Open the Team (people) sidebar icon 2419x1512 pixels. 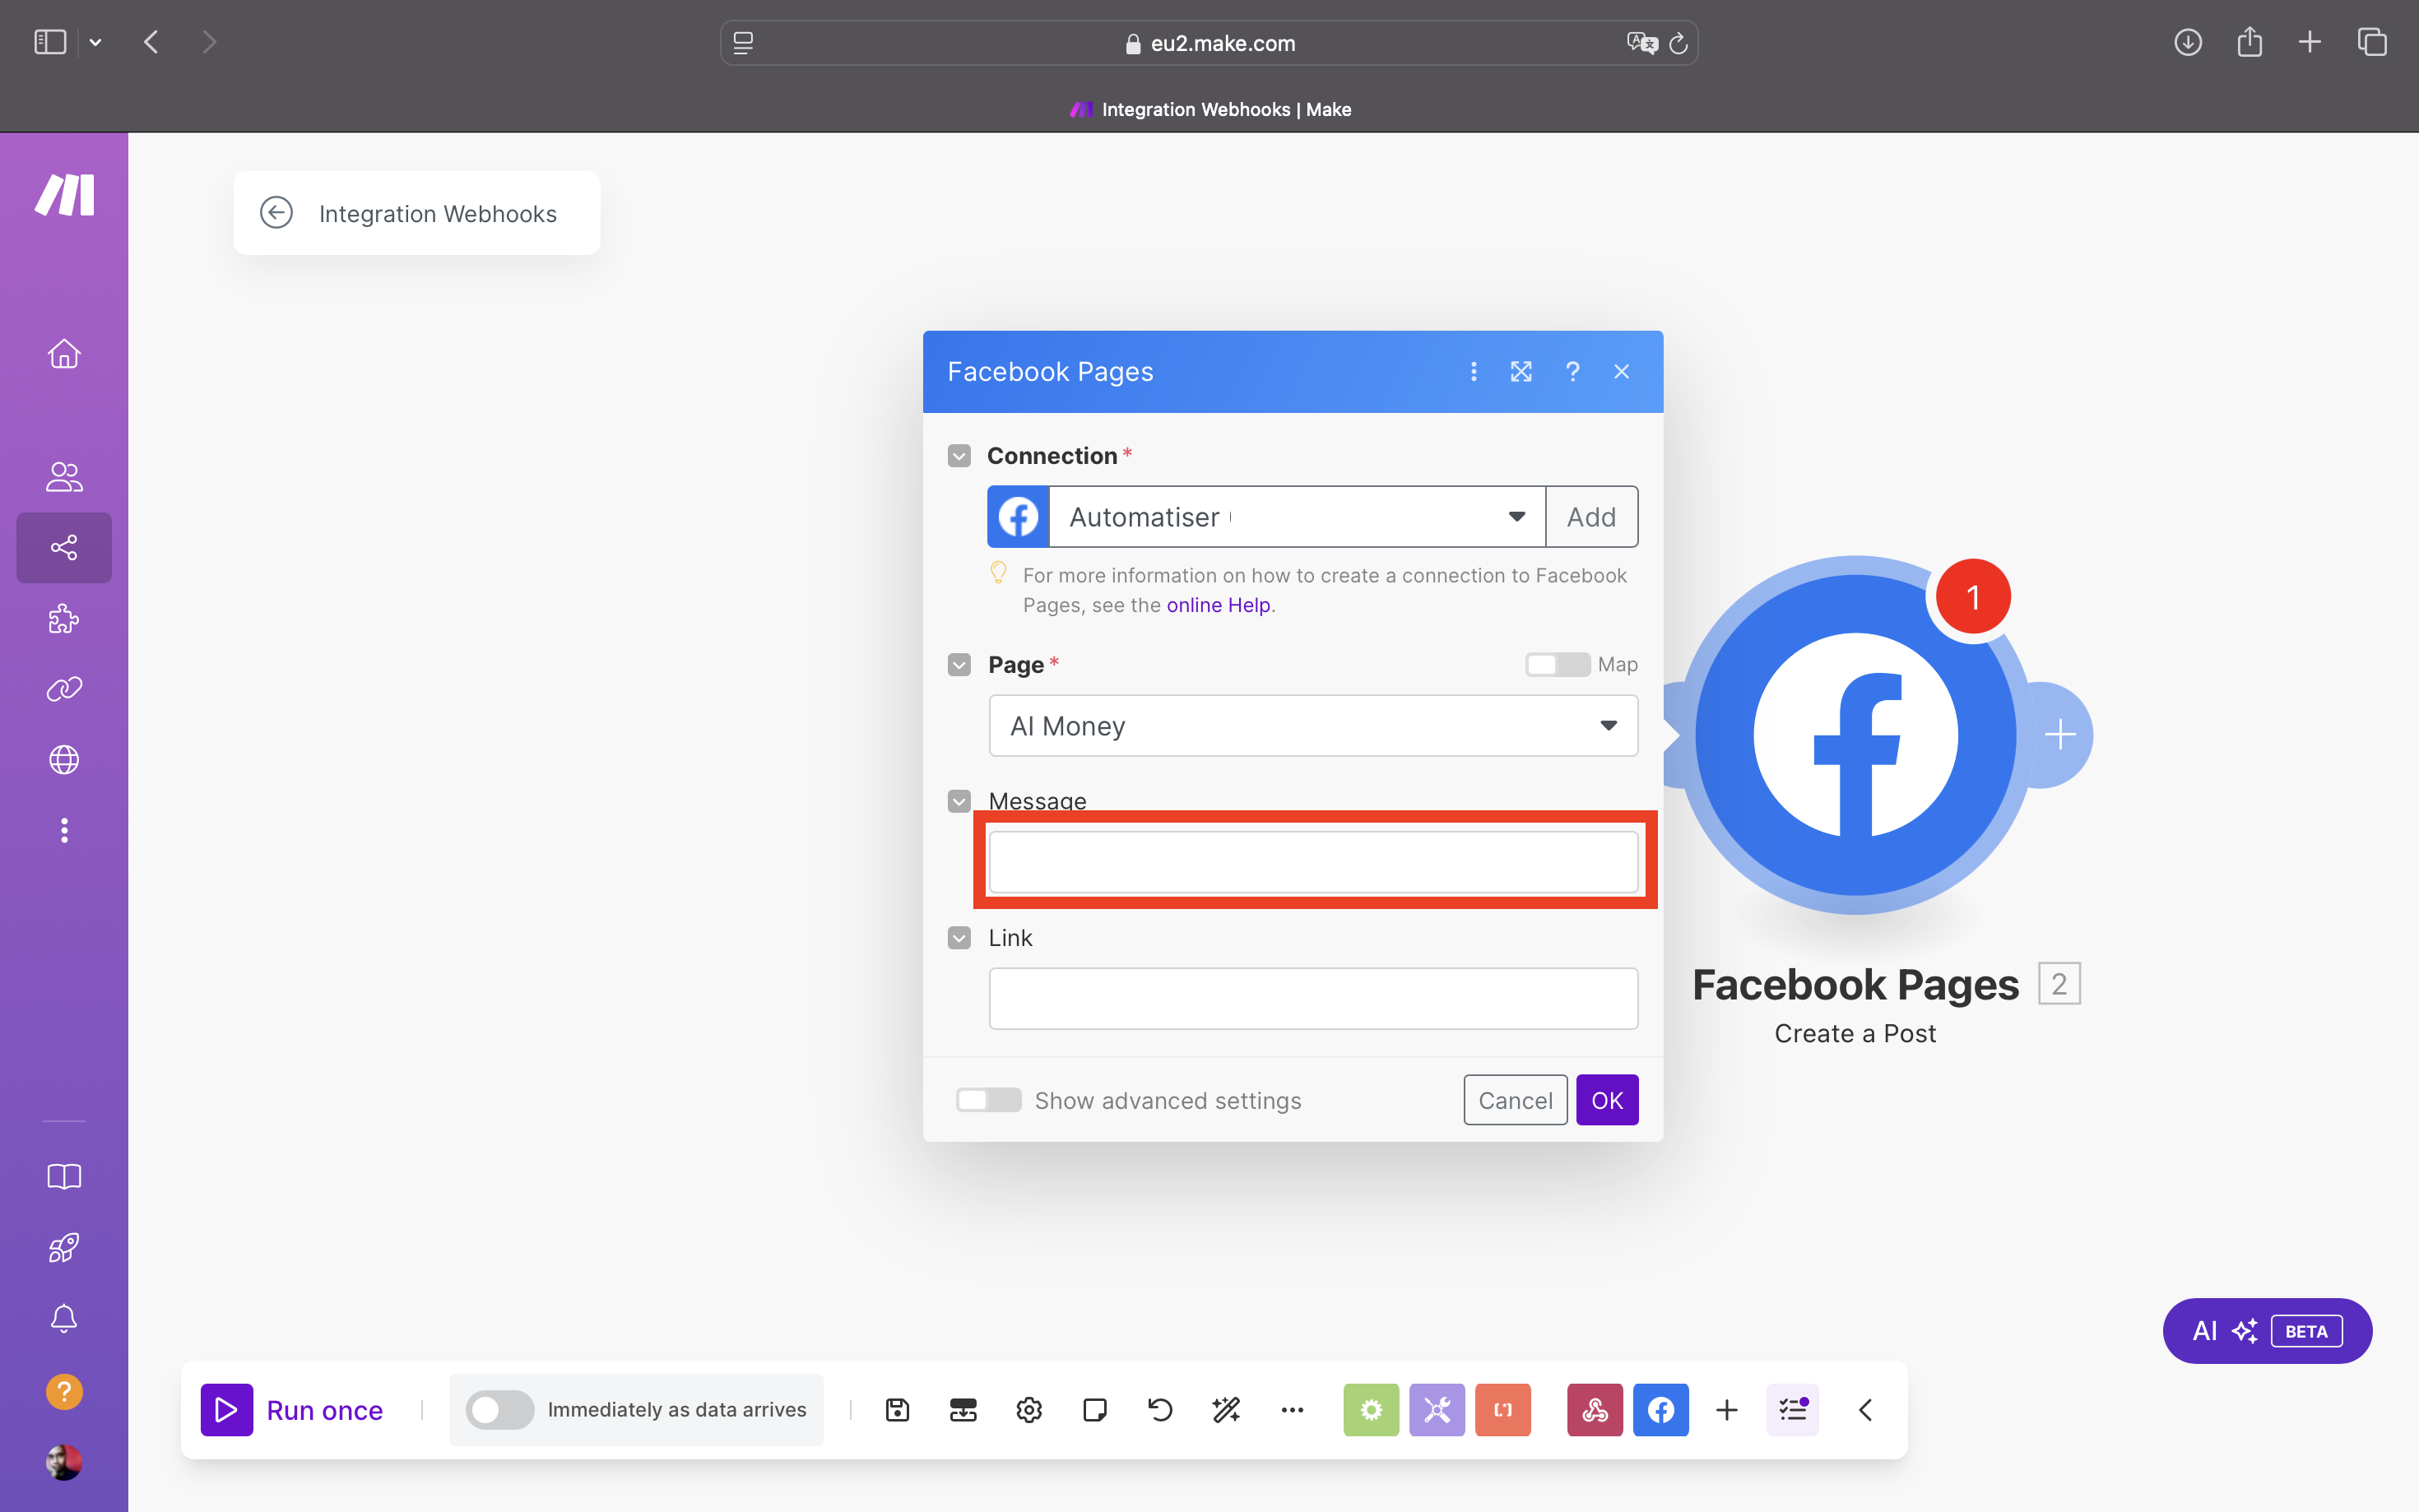pyautogui.click(x=64, y=477)
